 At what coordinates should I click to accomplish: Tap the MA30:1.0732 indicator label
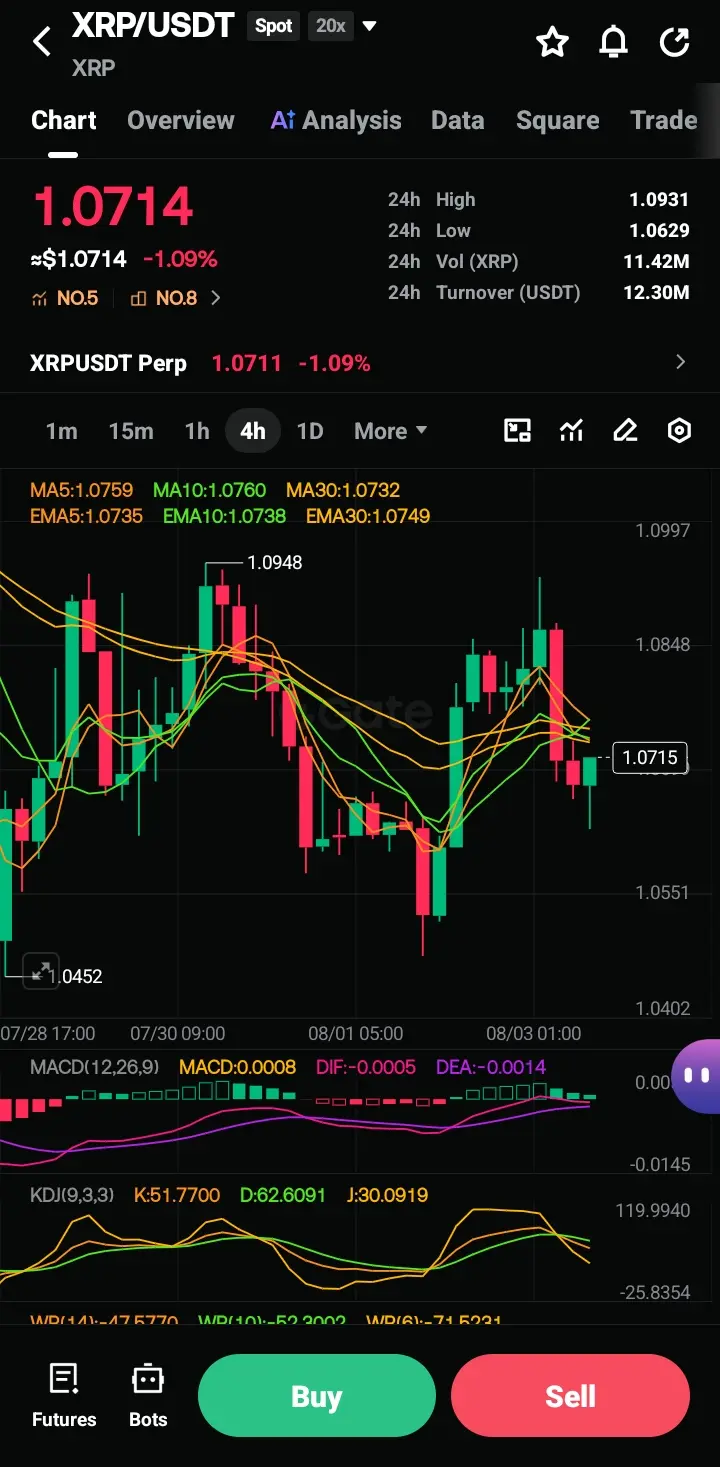[343, 491]
